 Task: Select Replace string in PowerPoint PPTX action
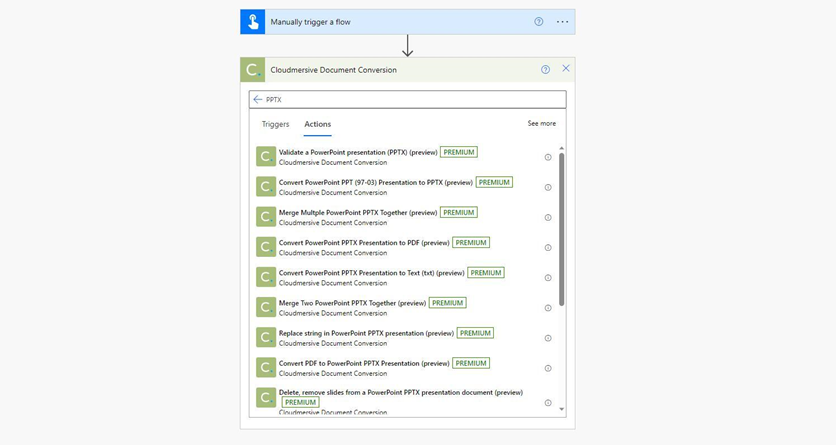(x=366, y=333)
